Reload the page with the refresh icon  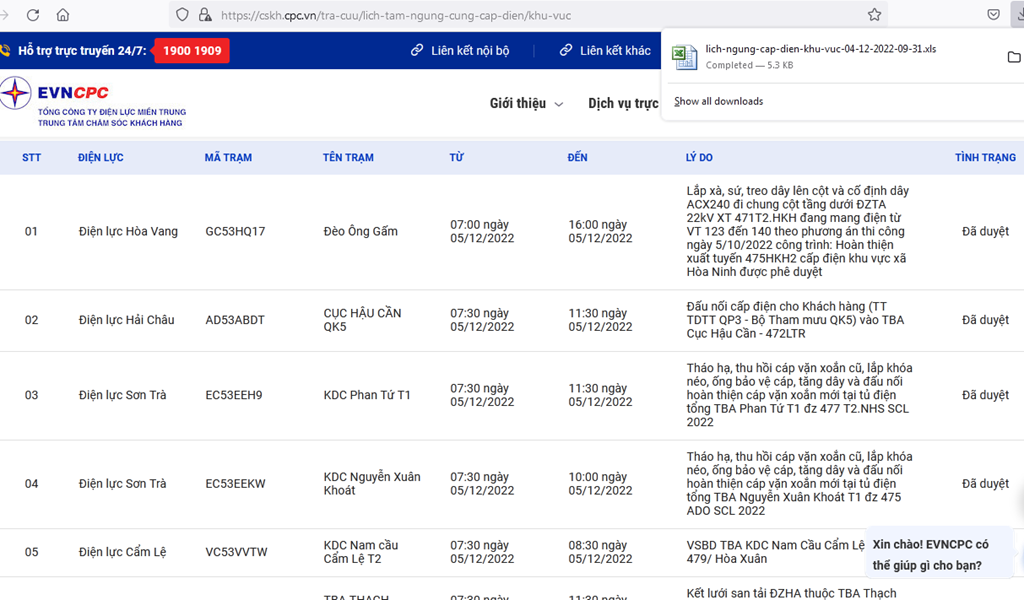coord(33,15)
